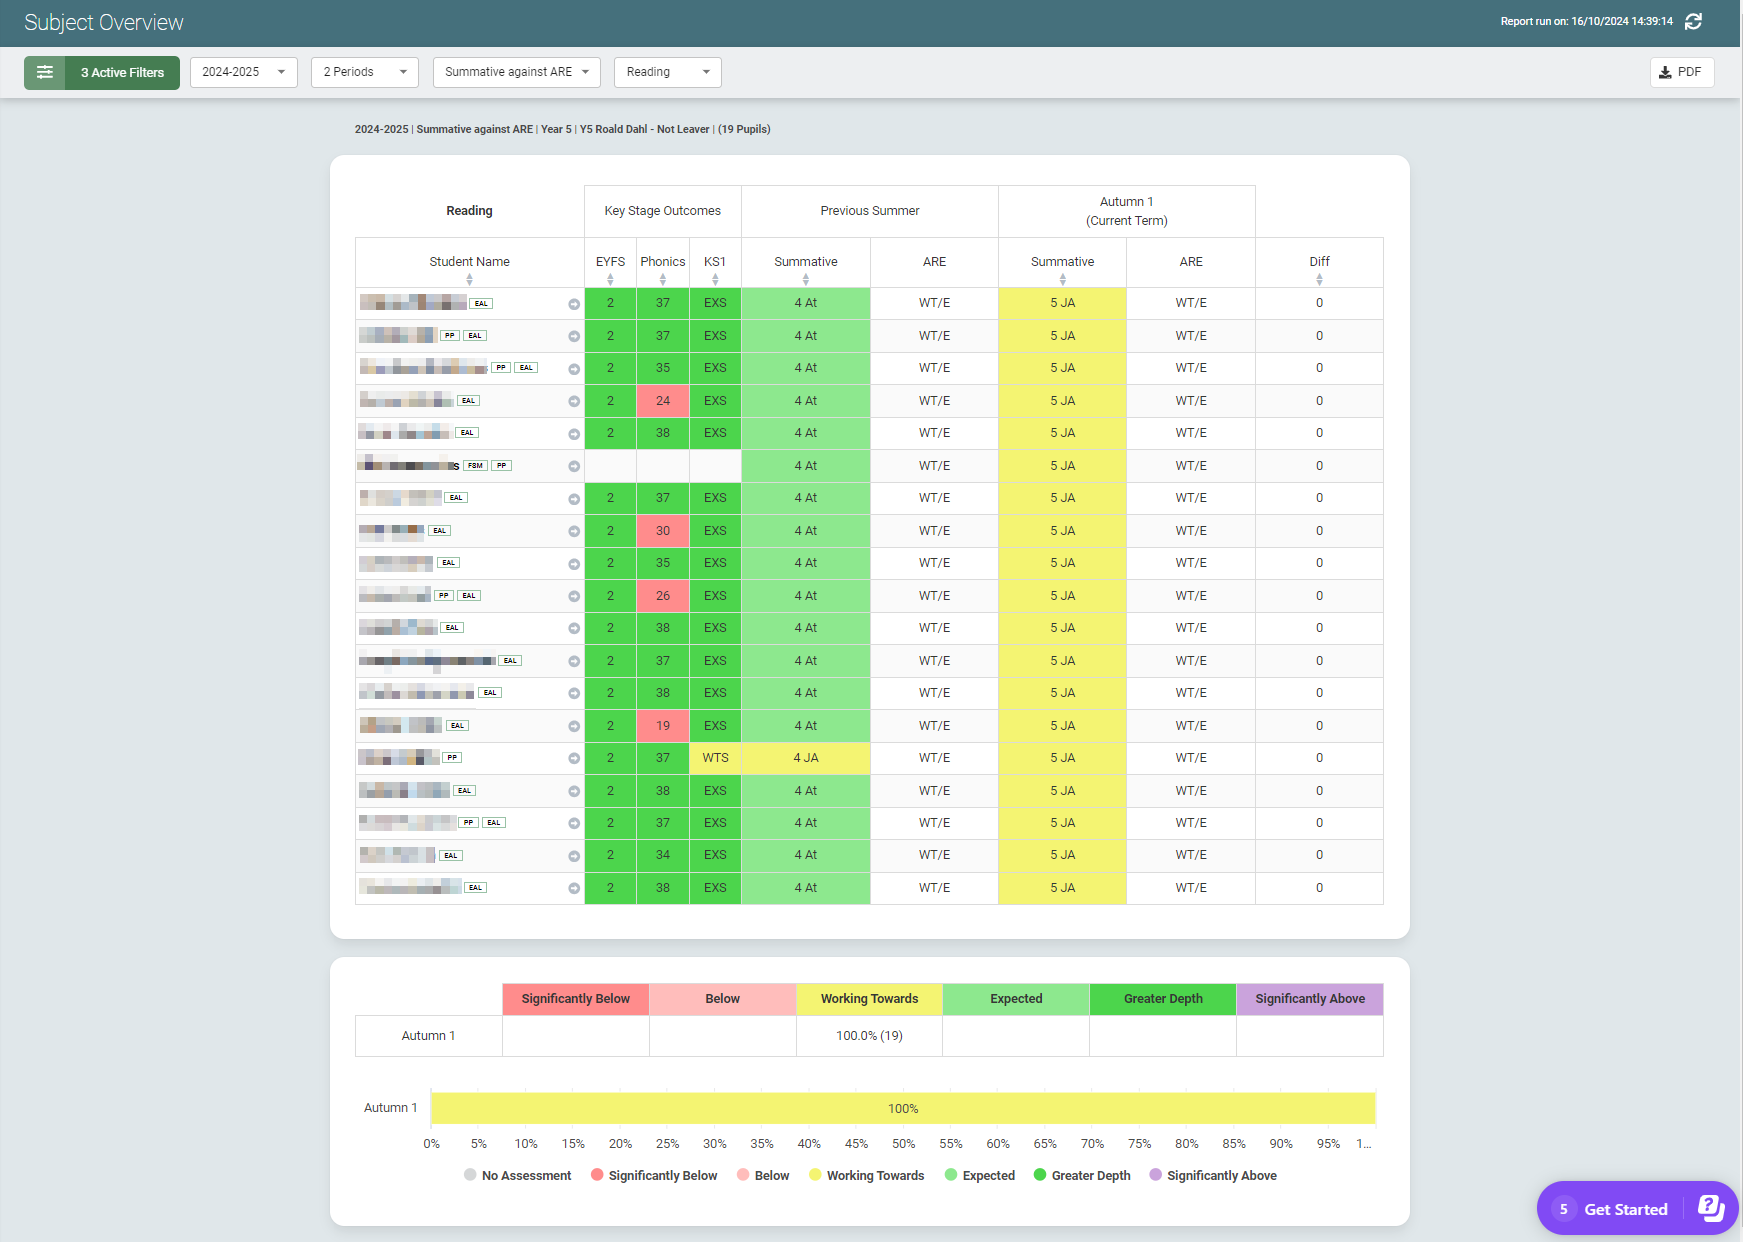Sort by Student Name column arrows
This screenshot has width=1743, height=1242.
click(x=469, y=280)
